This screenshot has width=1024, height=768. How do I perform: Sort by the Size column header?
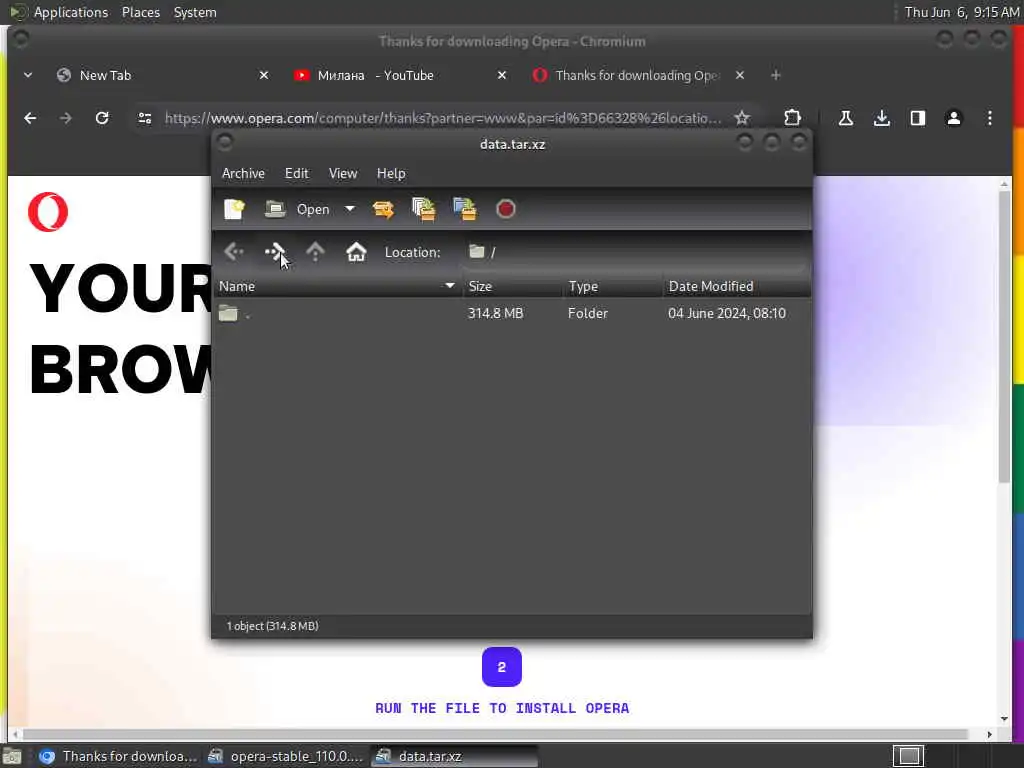pos(513,286)
